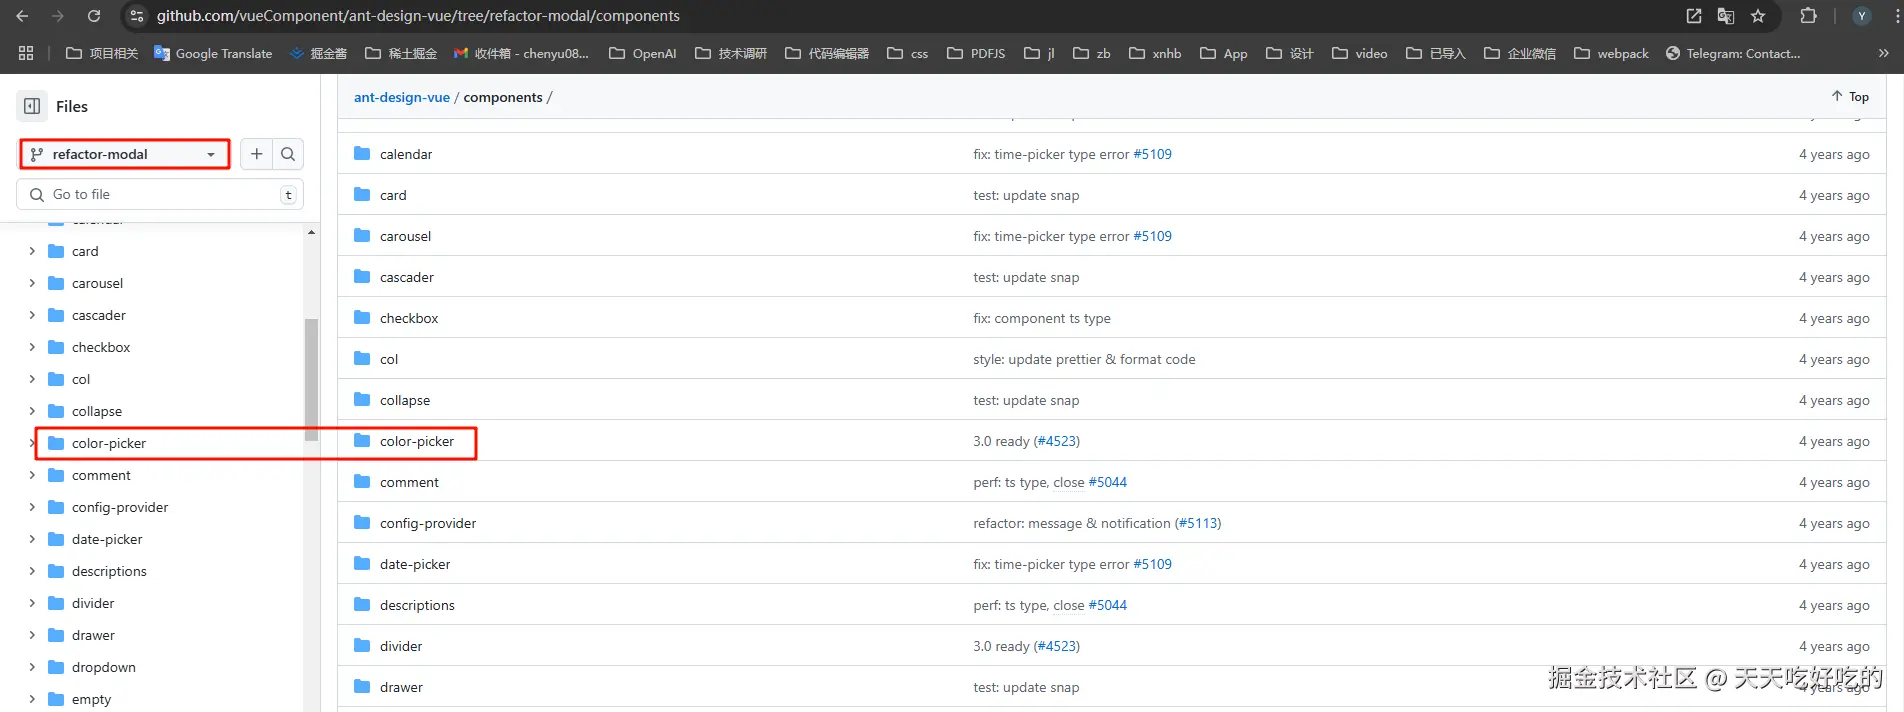This screenshot has height=712, width=1904.
Task: Open PR #4523 on color-picker row
Action: tap(1057, 441)
